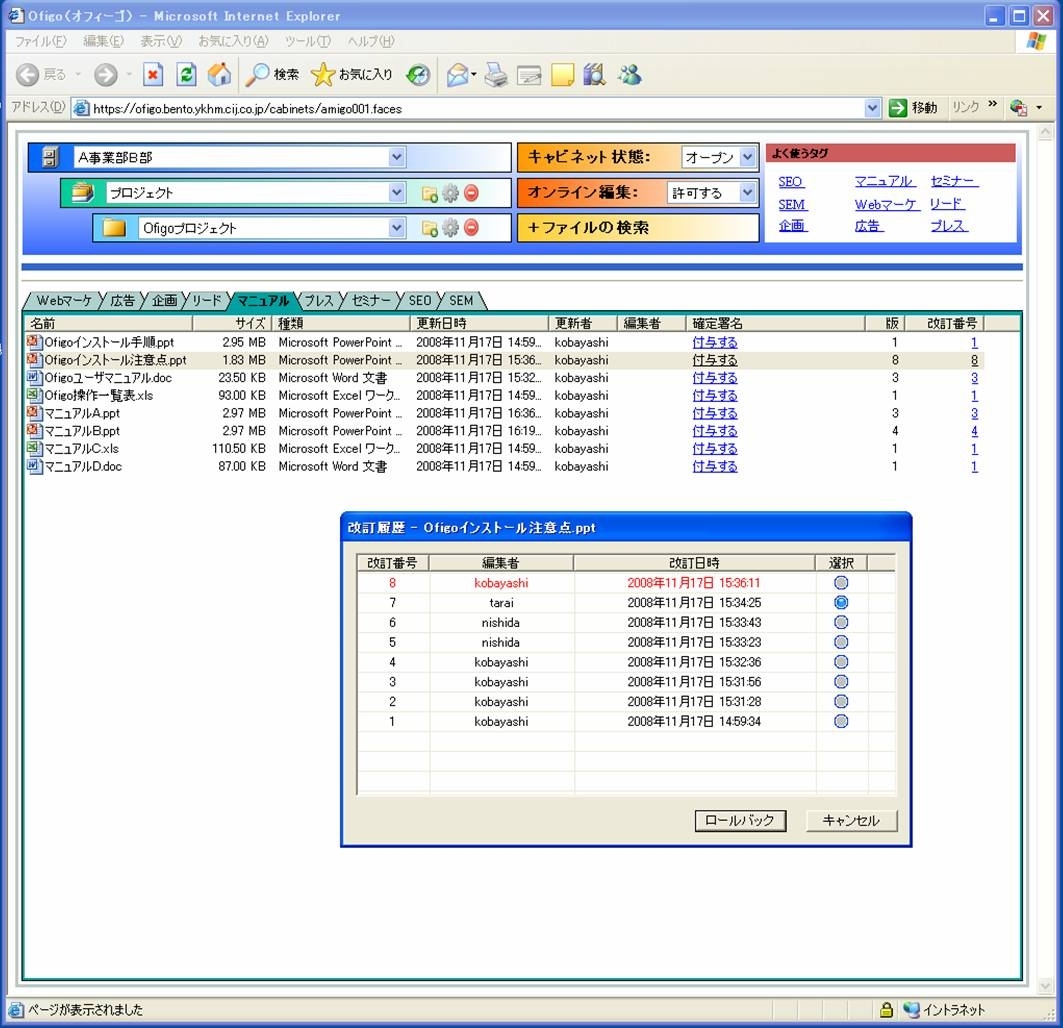Expand the ＋ファイルの検索 panel
Image resolution: width=1063 pixels, height=1028 pixels.
pyautogui.click(x=637, y=228)
